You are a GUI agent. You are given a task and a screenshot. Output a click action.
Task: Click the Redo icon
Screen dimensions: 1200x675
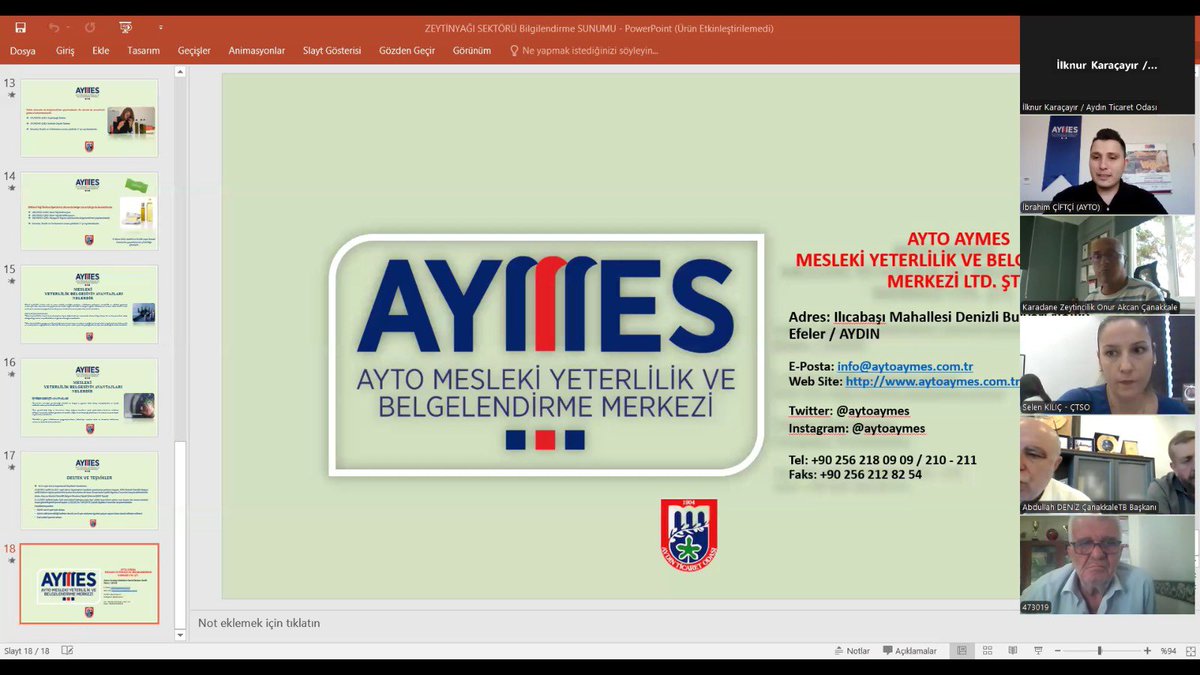[90, 25]
